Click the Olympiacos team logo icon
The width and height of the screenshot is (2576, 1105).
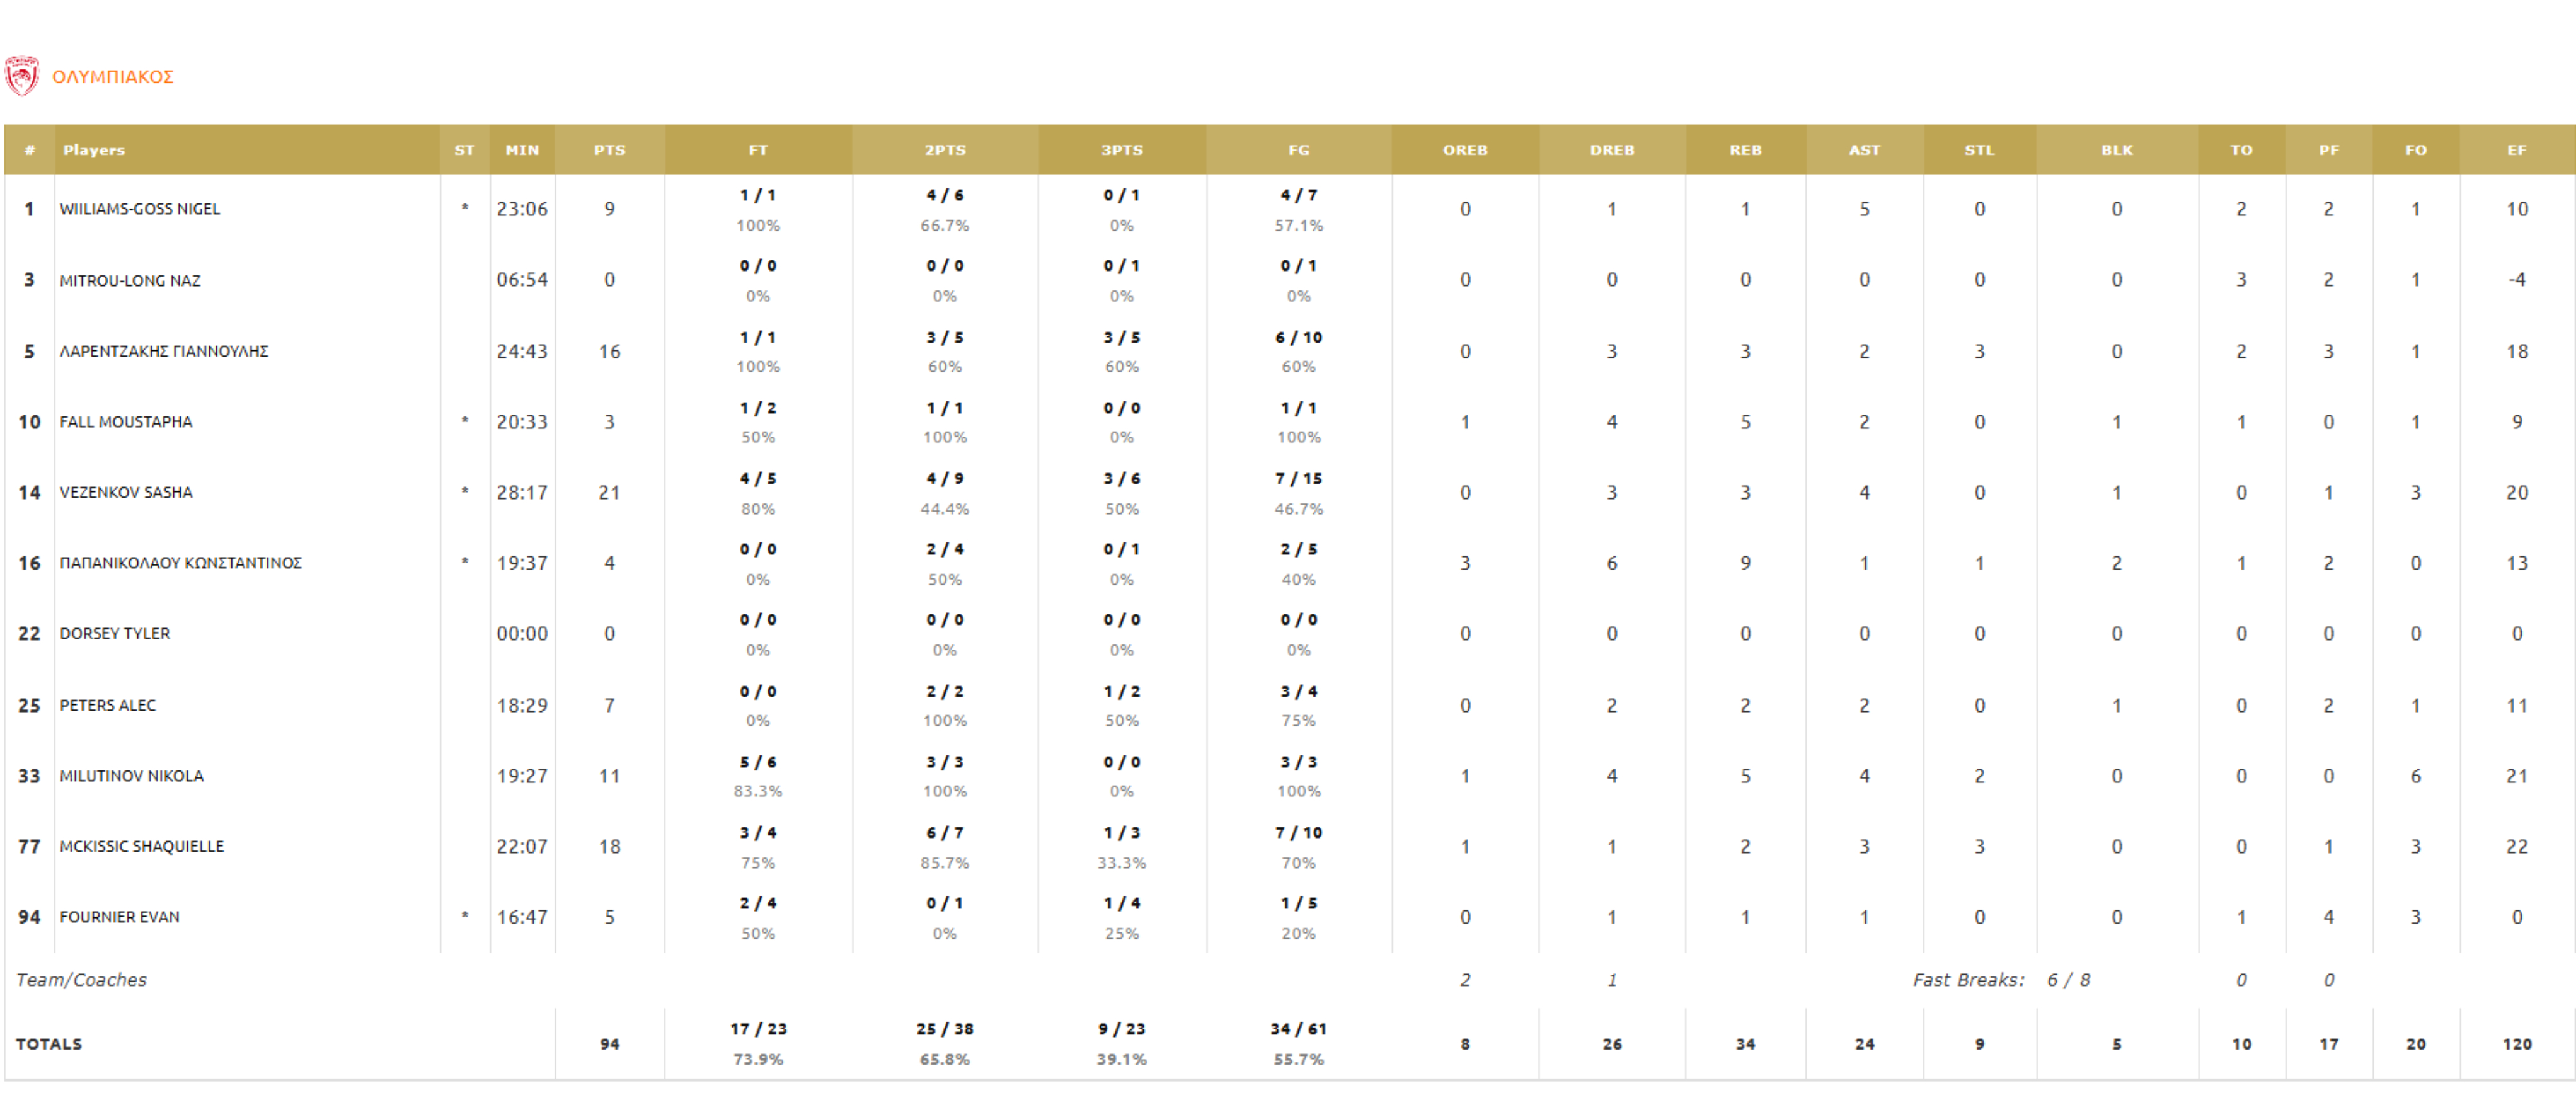[21, 76]
